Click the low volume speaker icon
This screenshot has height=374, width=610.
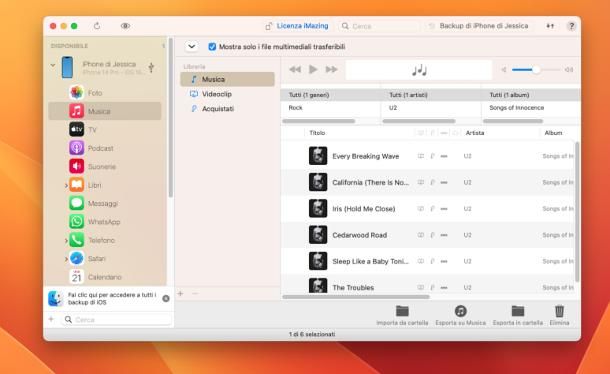503,70
